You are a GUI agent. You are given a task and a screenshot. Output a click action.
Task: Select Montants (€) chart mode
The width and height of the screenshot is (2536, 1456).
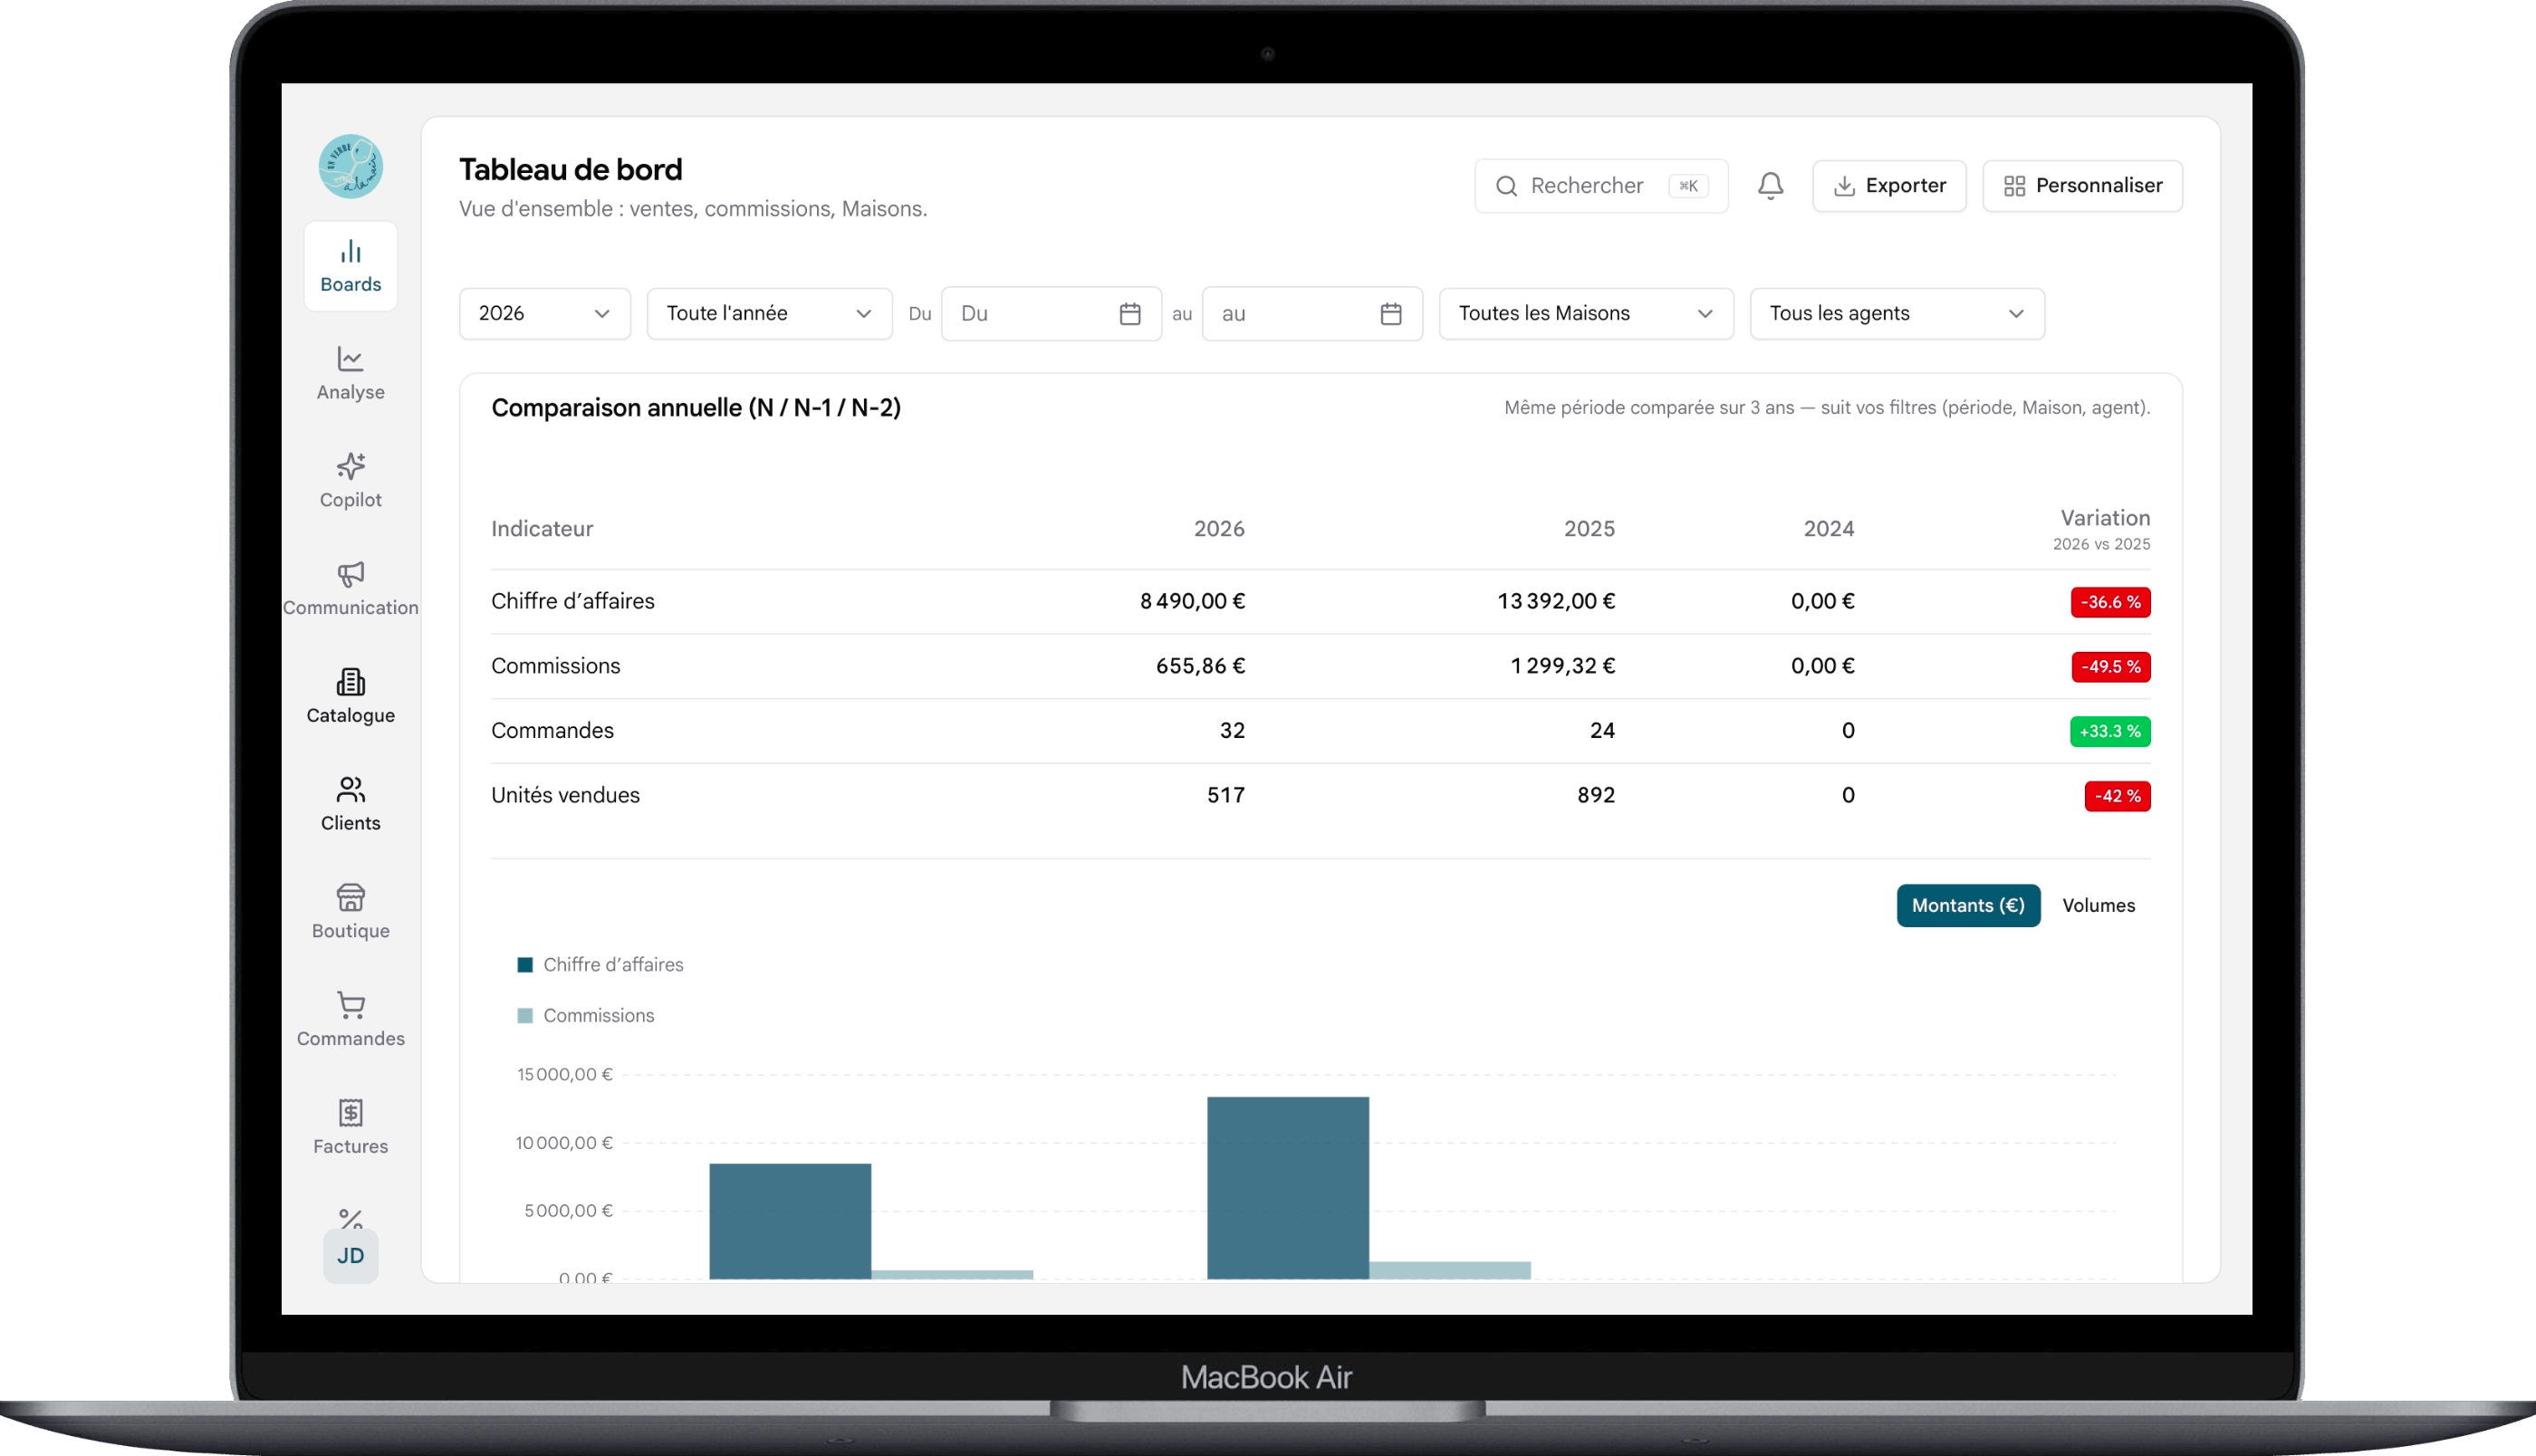(1968, 906)
